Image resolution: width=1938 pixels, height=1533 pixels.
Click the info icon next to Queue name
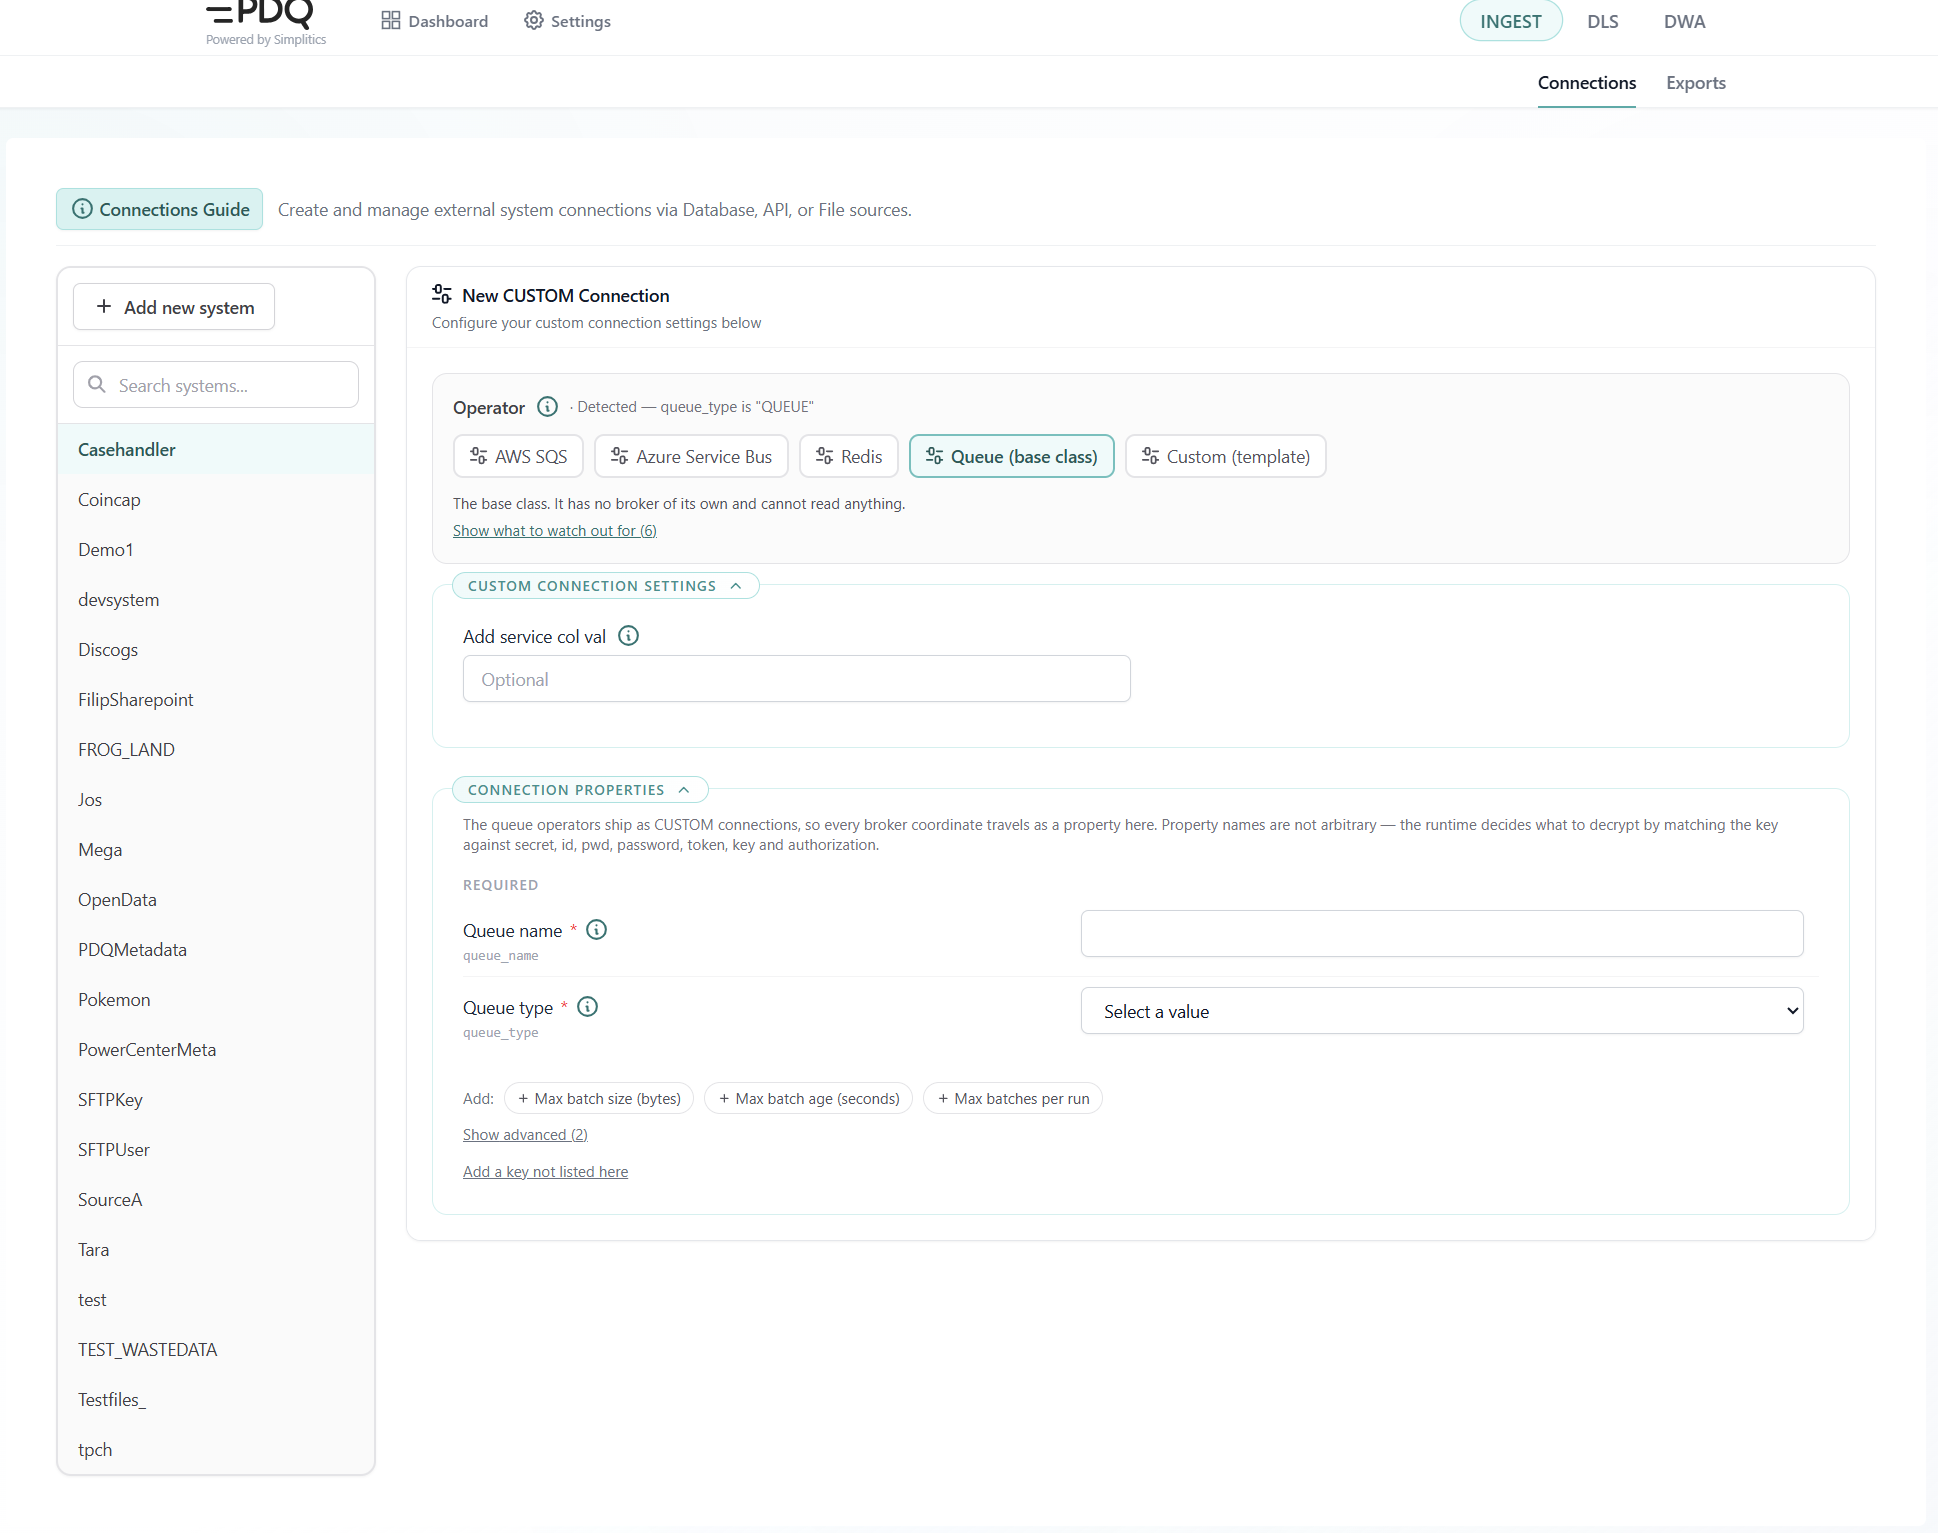(596, 930)
